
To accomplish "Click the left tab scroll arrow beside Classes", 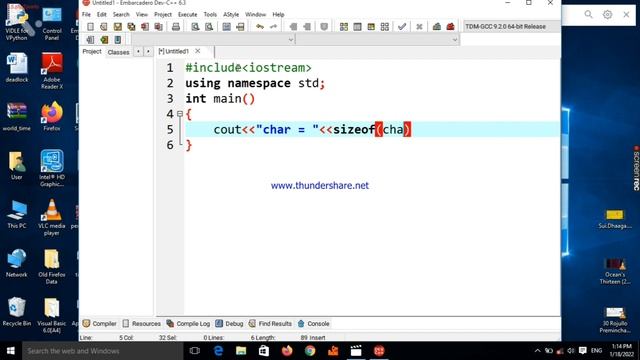I will click(x=138, y=51).
